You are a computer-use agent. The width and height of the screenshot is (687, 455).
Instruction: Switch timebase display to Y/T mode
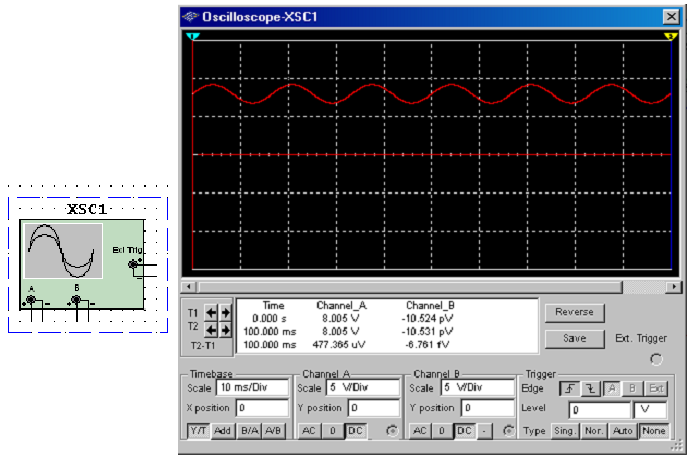pos(200,430)
